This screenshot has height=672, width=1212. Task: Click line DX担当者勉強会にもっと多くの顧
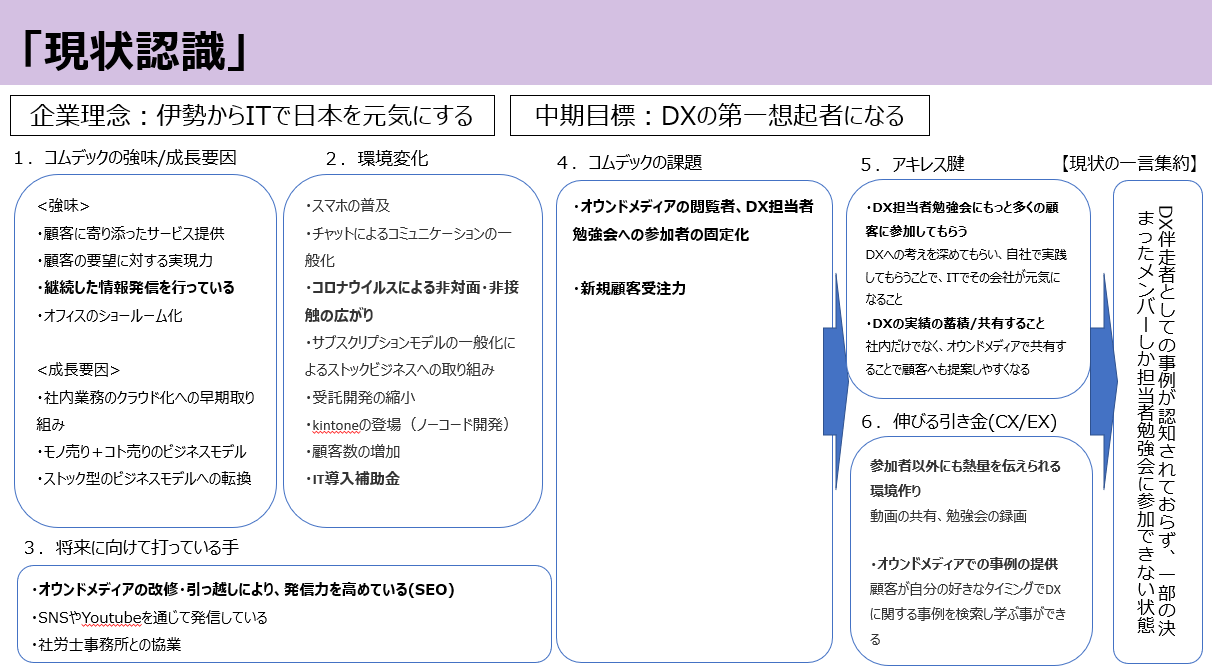963,207
